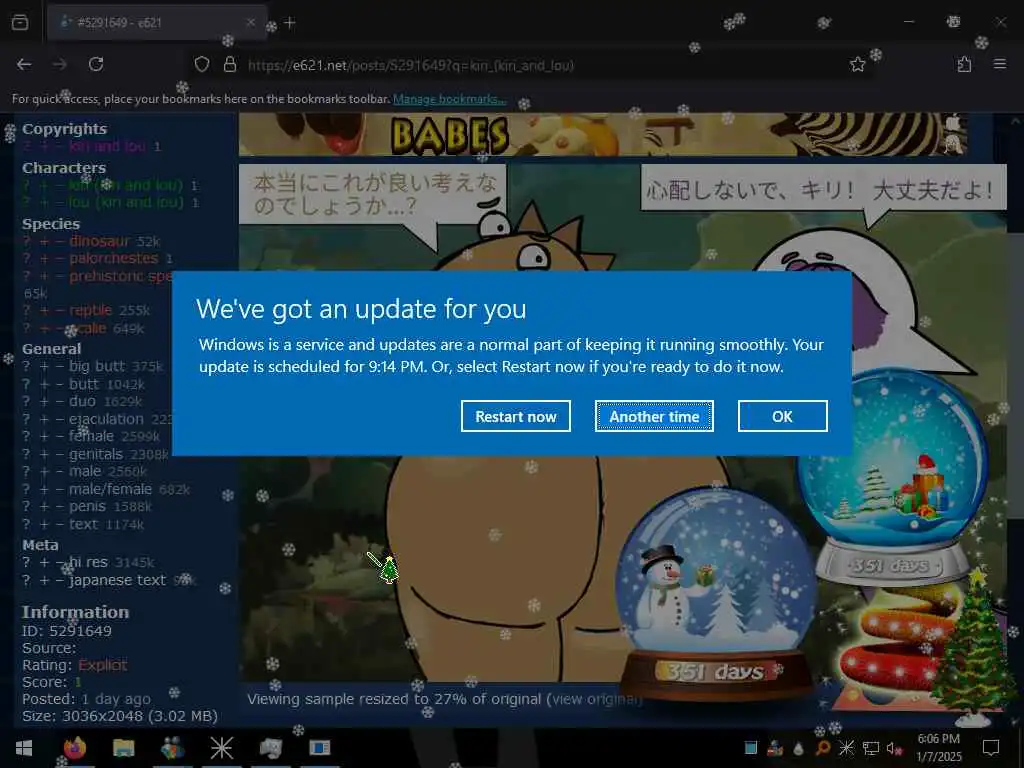Click the muted volume tray icon
This screenshot has width=1024, height=768.
point(894,748)
